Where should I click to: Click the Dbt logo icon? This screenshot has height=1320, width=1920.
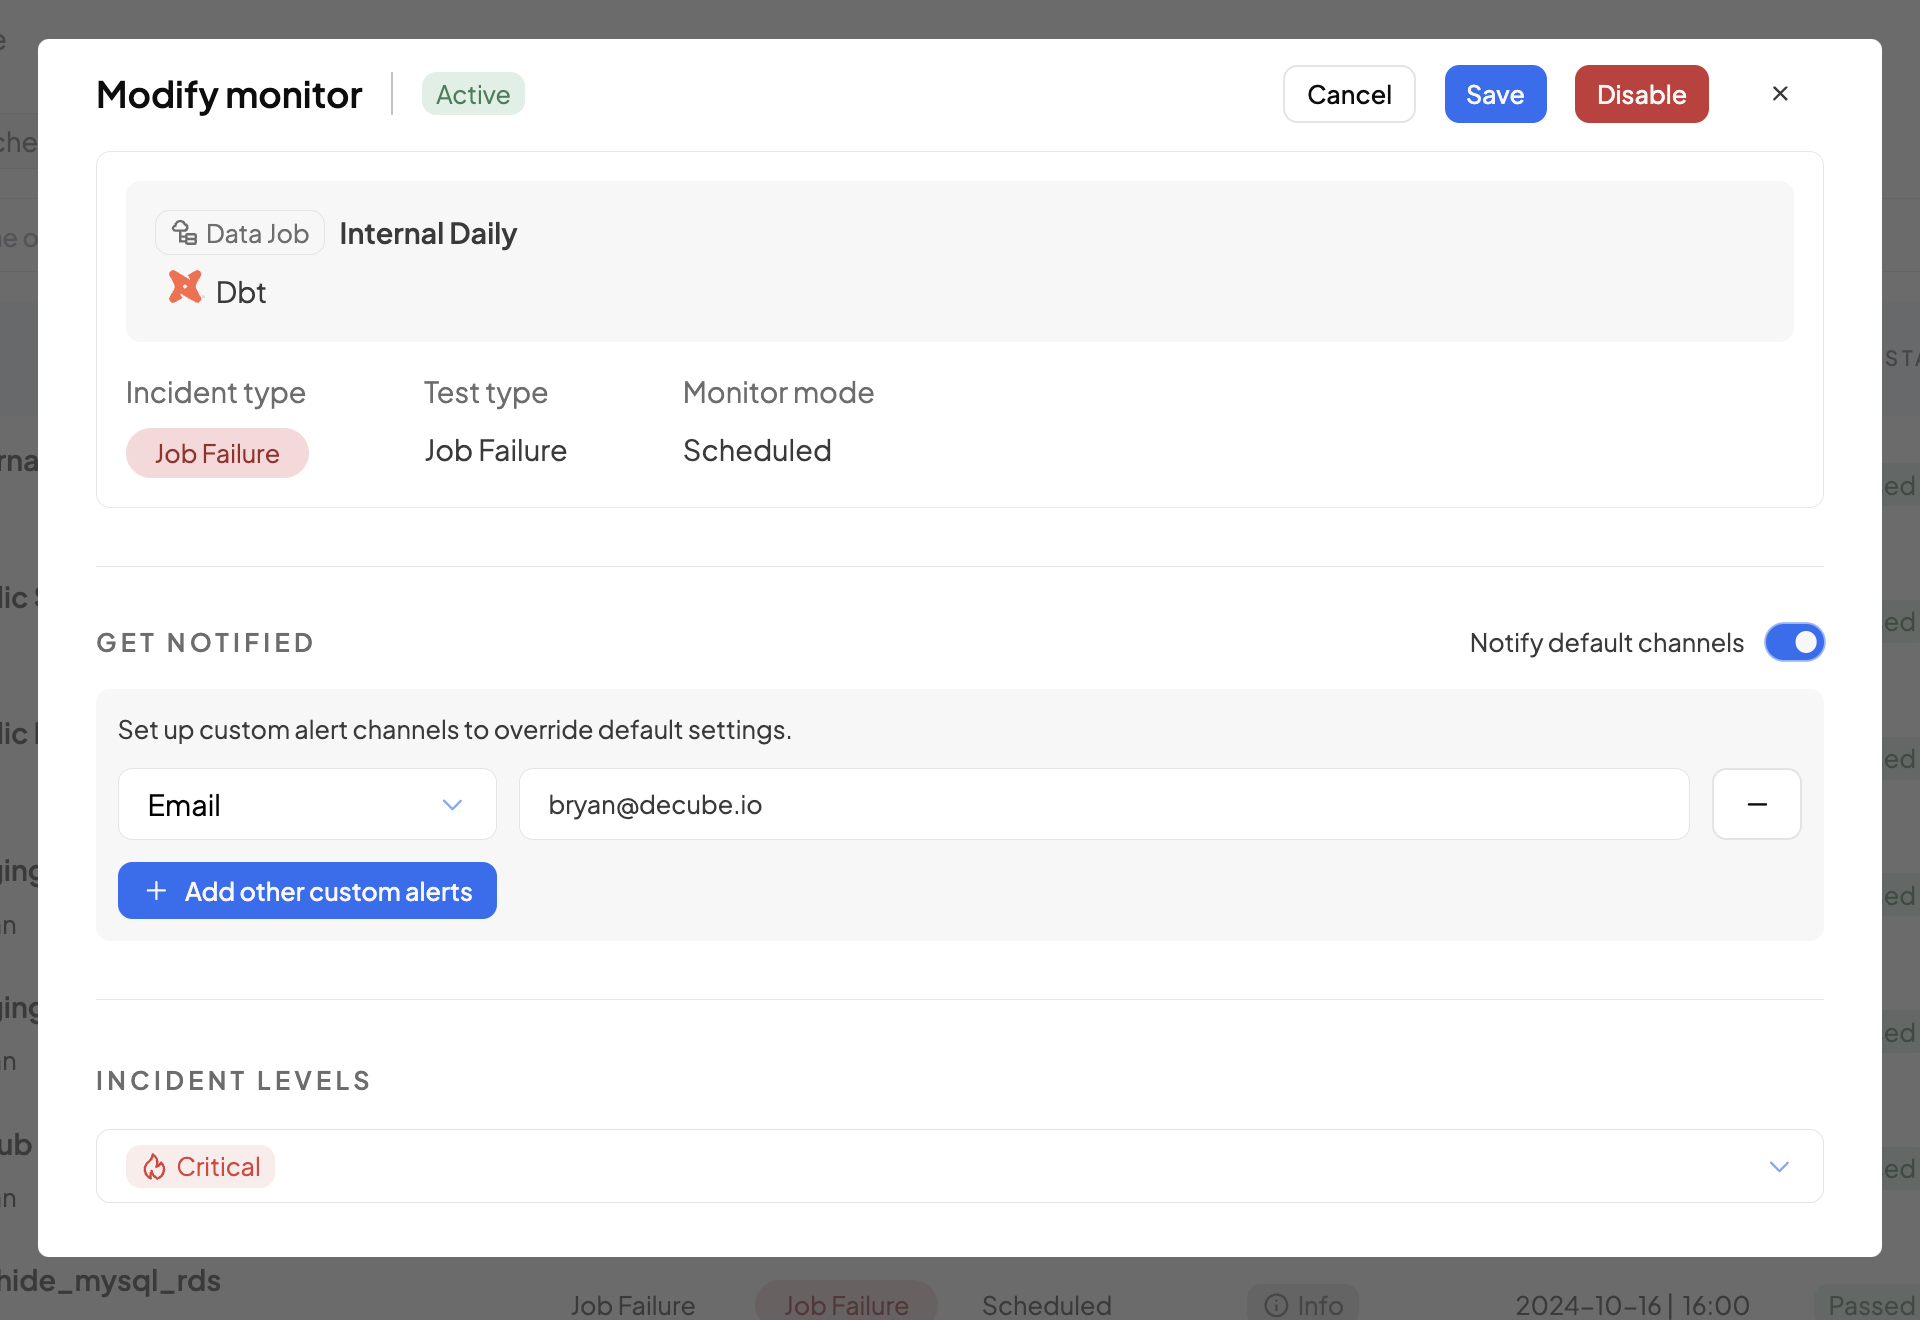pyautogui.click(x=185, y=288)
